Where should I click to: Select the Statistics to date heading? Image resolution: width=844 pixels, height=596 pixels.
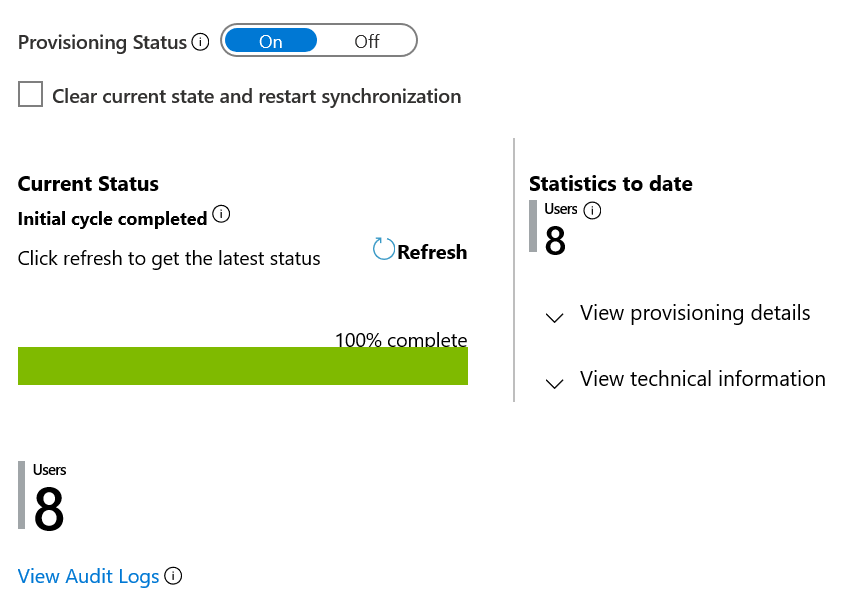click(x=610, y=184)
